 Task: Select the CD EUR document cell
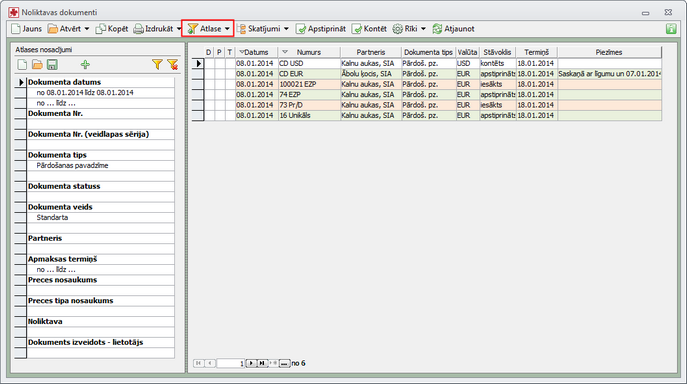click(x=309, y=74)
